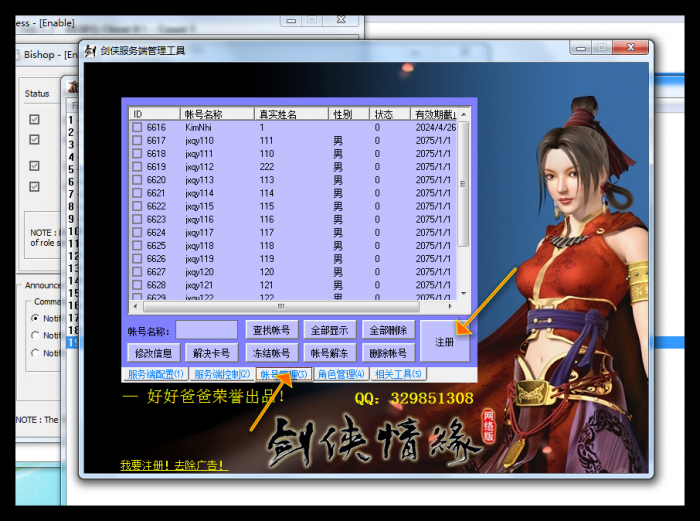Toggle the checkbox for ID 6623

tap(137, 220)
